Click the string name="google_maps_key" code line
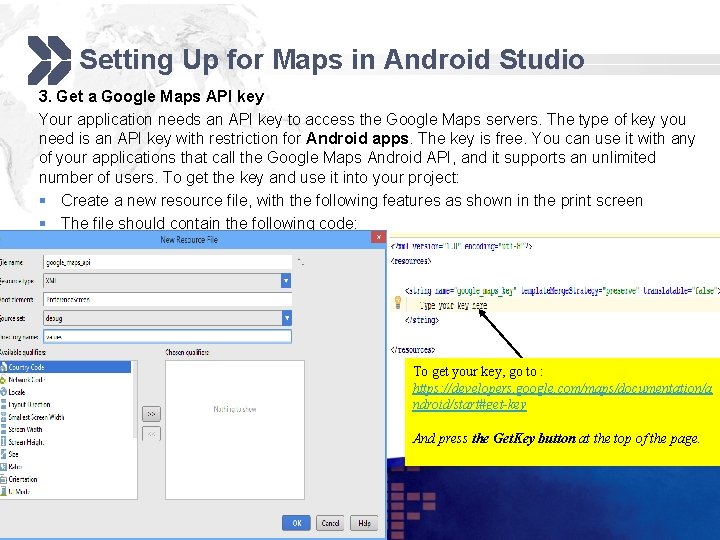The width and height of the screenshot is (720, 540). [x=562, y=291]
